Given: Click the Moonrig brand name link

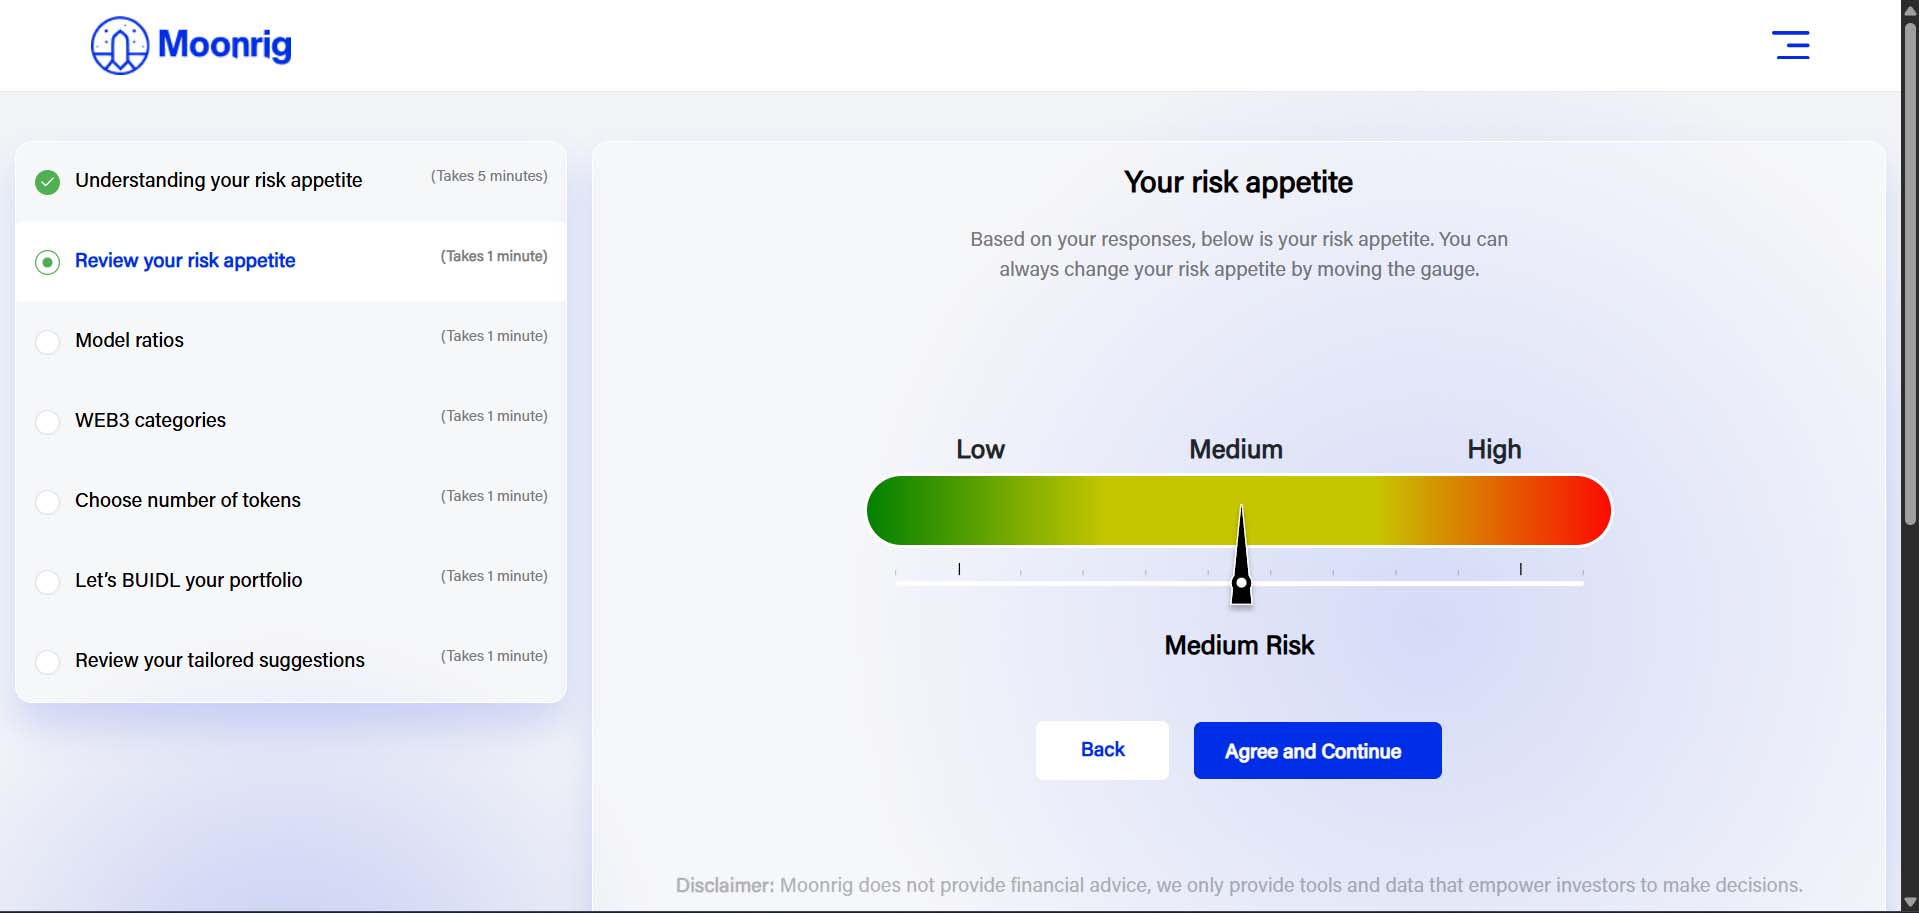Looking at the screenshot, I should coord(225,44).
